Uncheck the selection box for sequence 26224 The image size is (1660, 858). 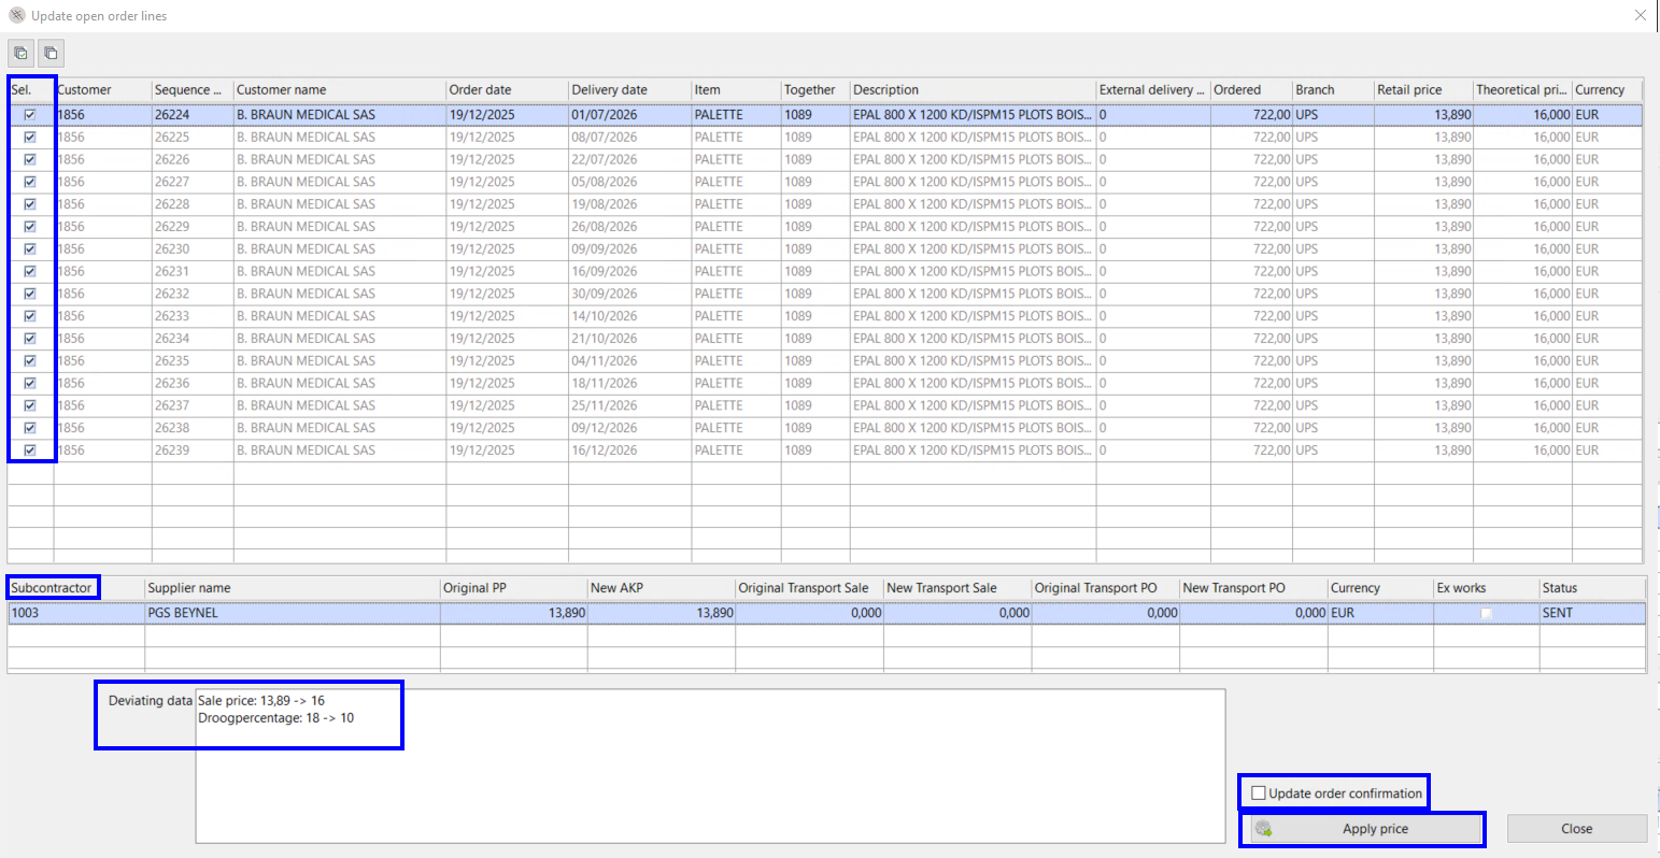pyautogui.click(x=30, y=115)
